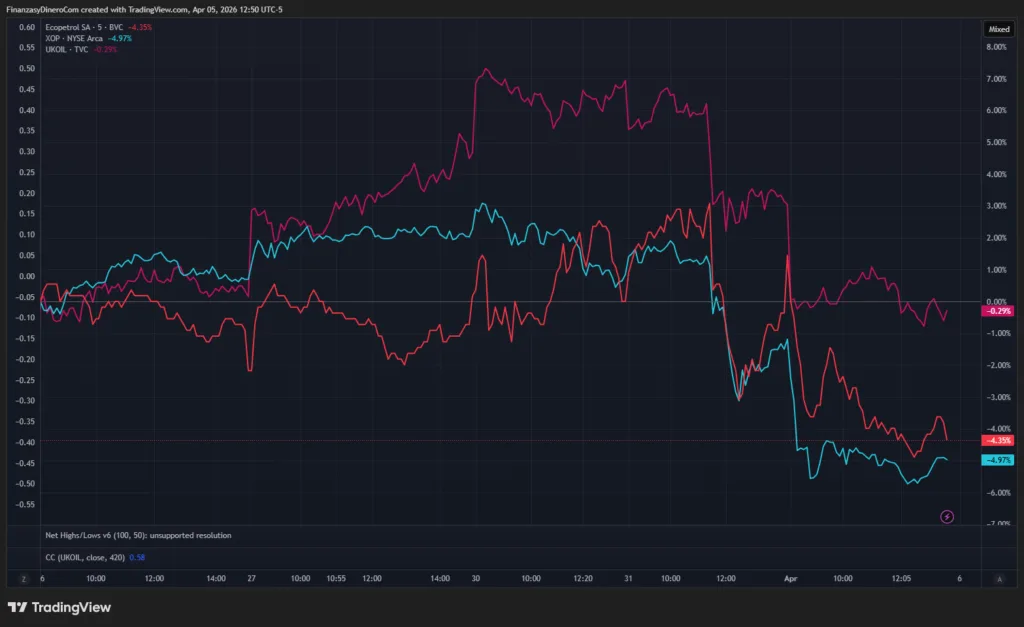Click the cyan -4.97% price label
This screenshot has width=1024, height=627.
coord(998,459)
